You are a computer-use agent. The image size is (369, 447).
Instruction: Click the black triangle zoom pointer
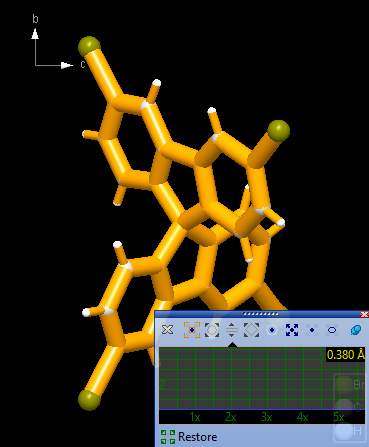click(232, 344)
